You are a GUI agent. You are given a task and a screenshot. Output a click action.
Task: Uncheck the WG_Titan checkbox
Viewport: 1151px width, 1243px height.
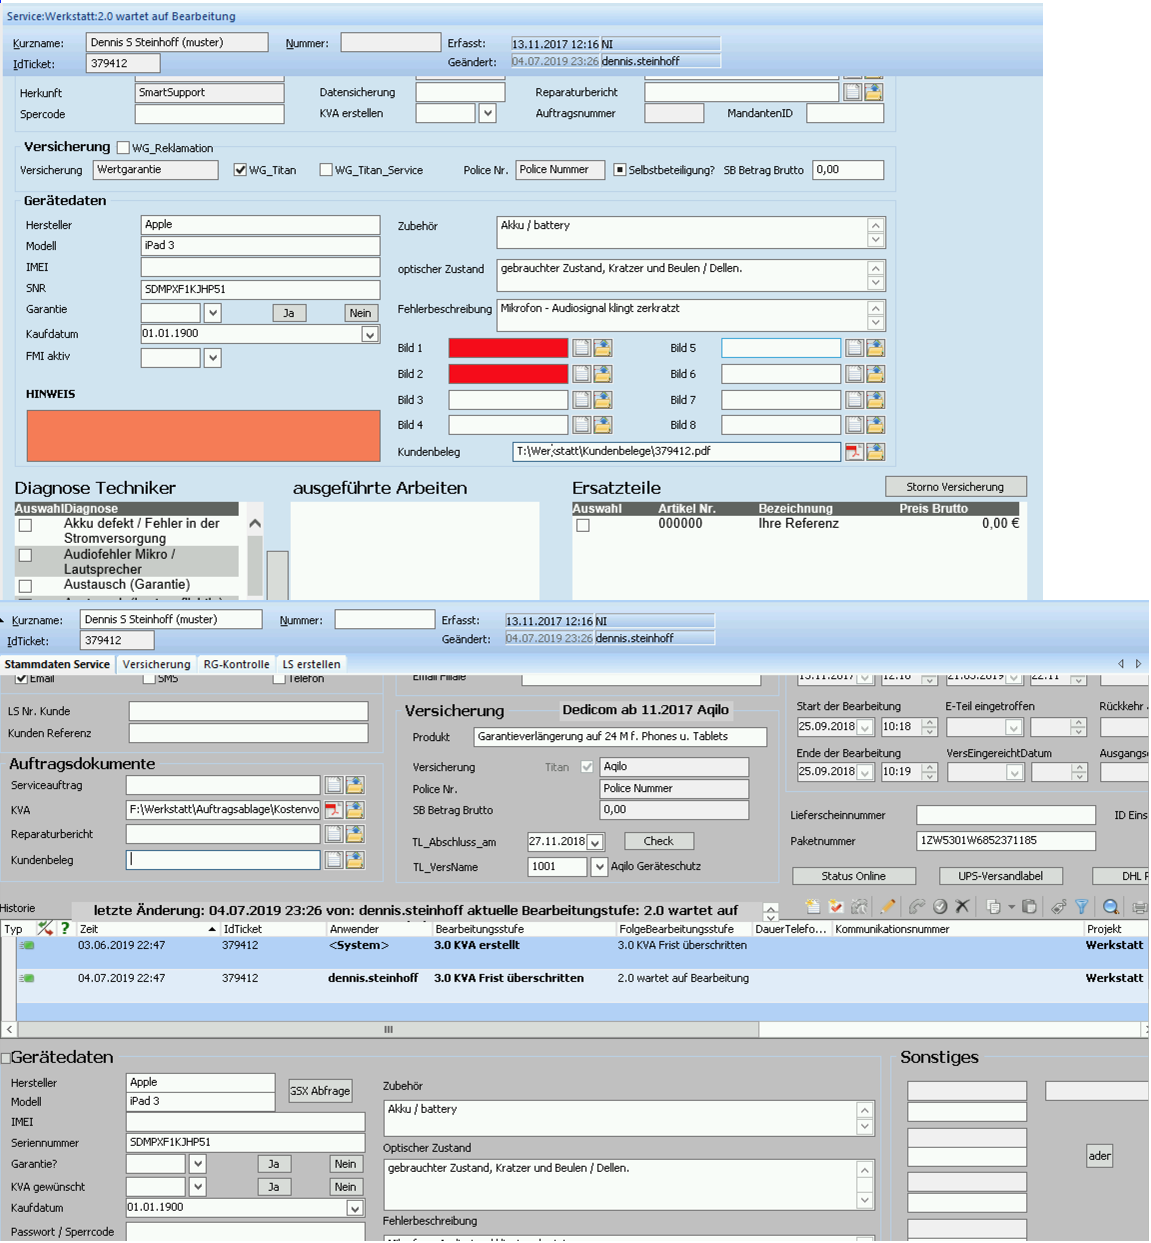(240, 170)
